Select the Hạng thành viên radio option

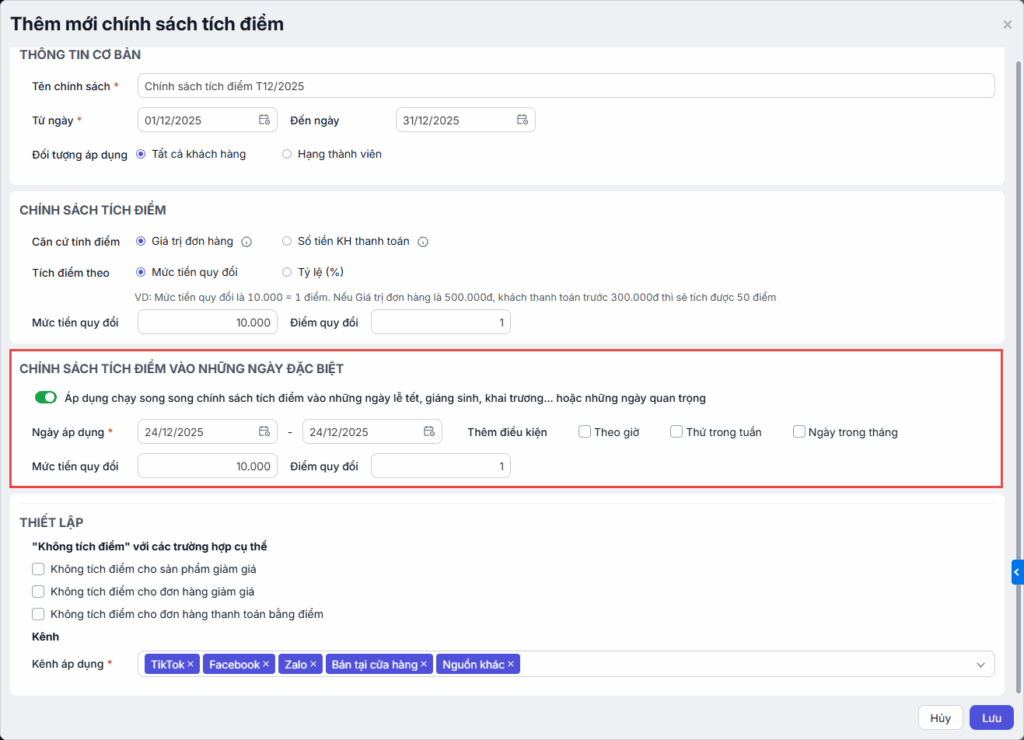tap(287, 154)
